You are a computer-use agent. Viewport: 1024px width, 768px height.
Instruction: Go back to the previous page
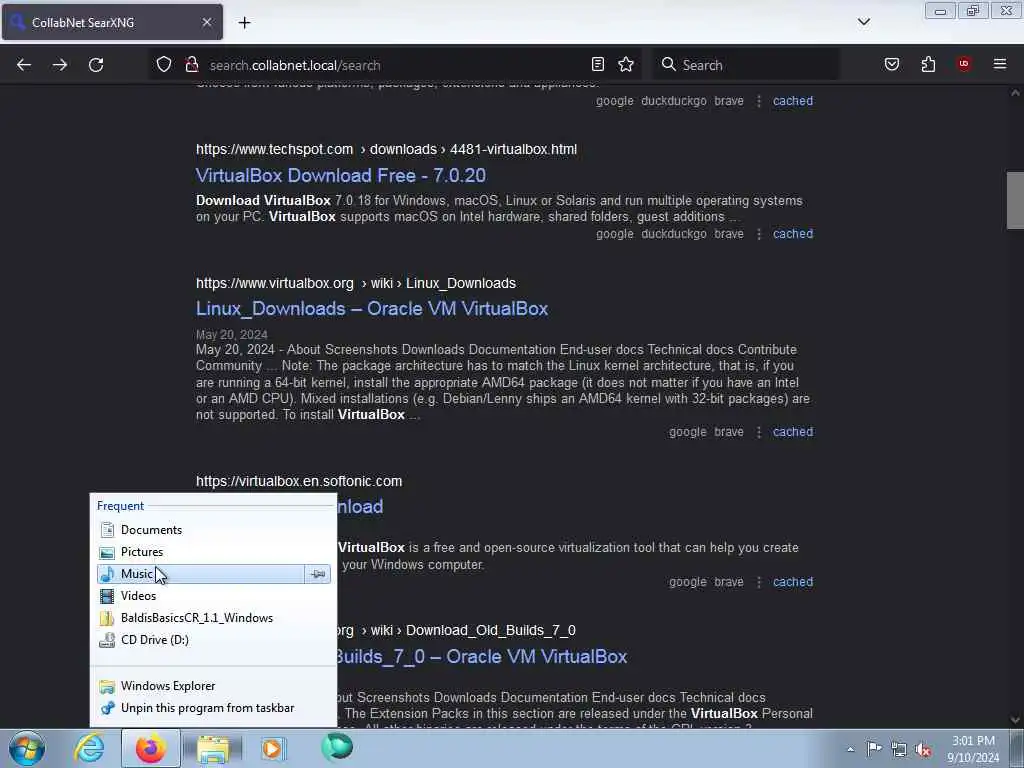click(x=24, y=65)
